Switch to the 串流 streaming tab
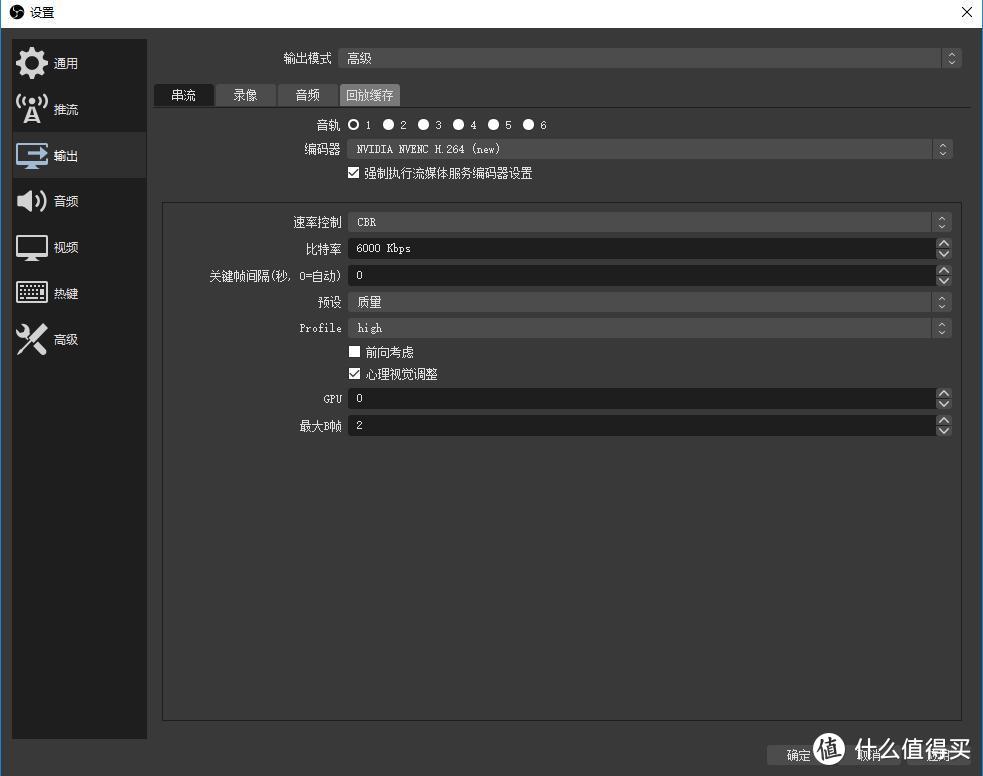 (184, 95)
